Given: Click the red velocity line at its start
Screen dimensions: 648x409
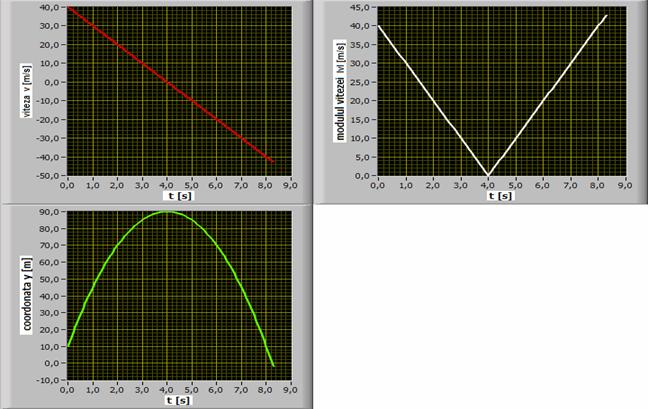Looking at the screenshot, I should (70, 9).
